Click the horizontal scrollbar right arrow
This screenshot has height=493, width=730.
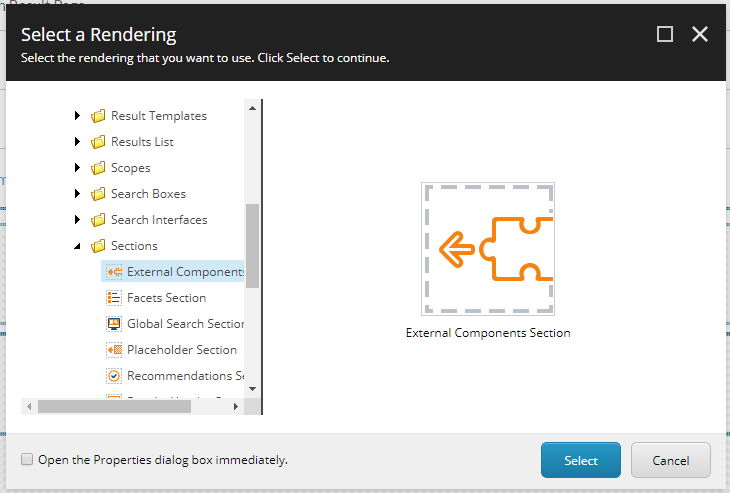coord(236,406)
